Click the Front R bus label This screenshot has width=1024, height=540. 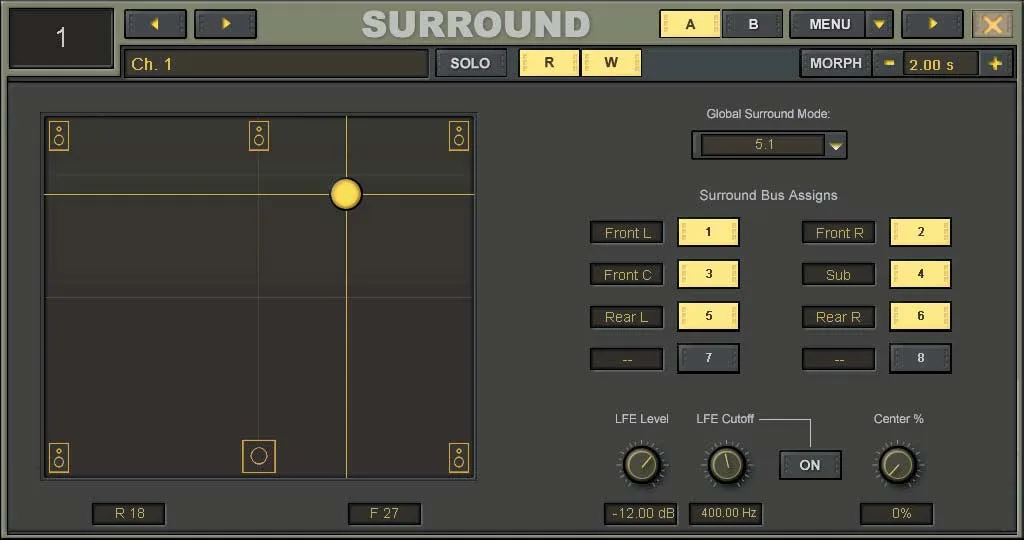tap(839, 233)
